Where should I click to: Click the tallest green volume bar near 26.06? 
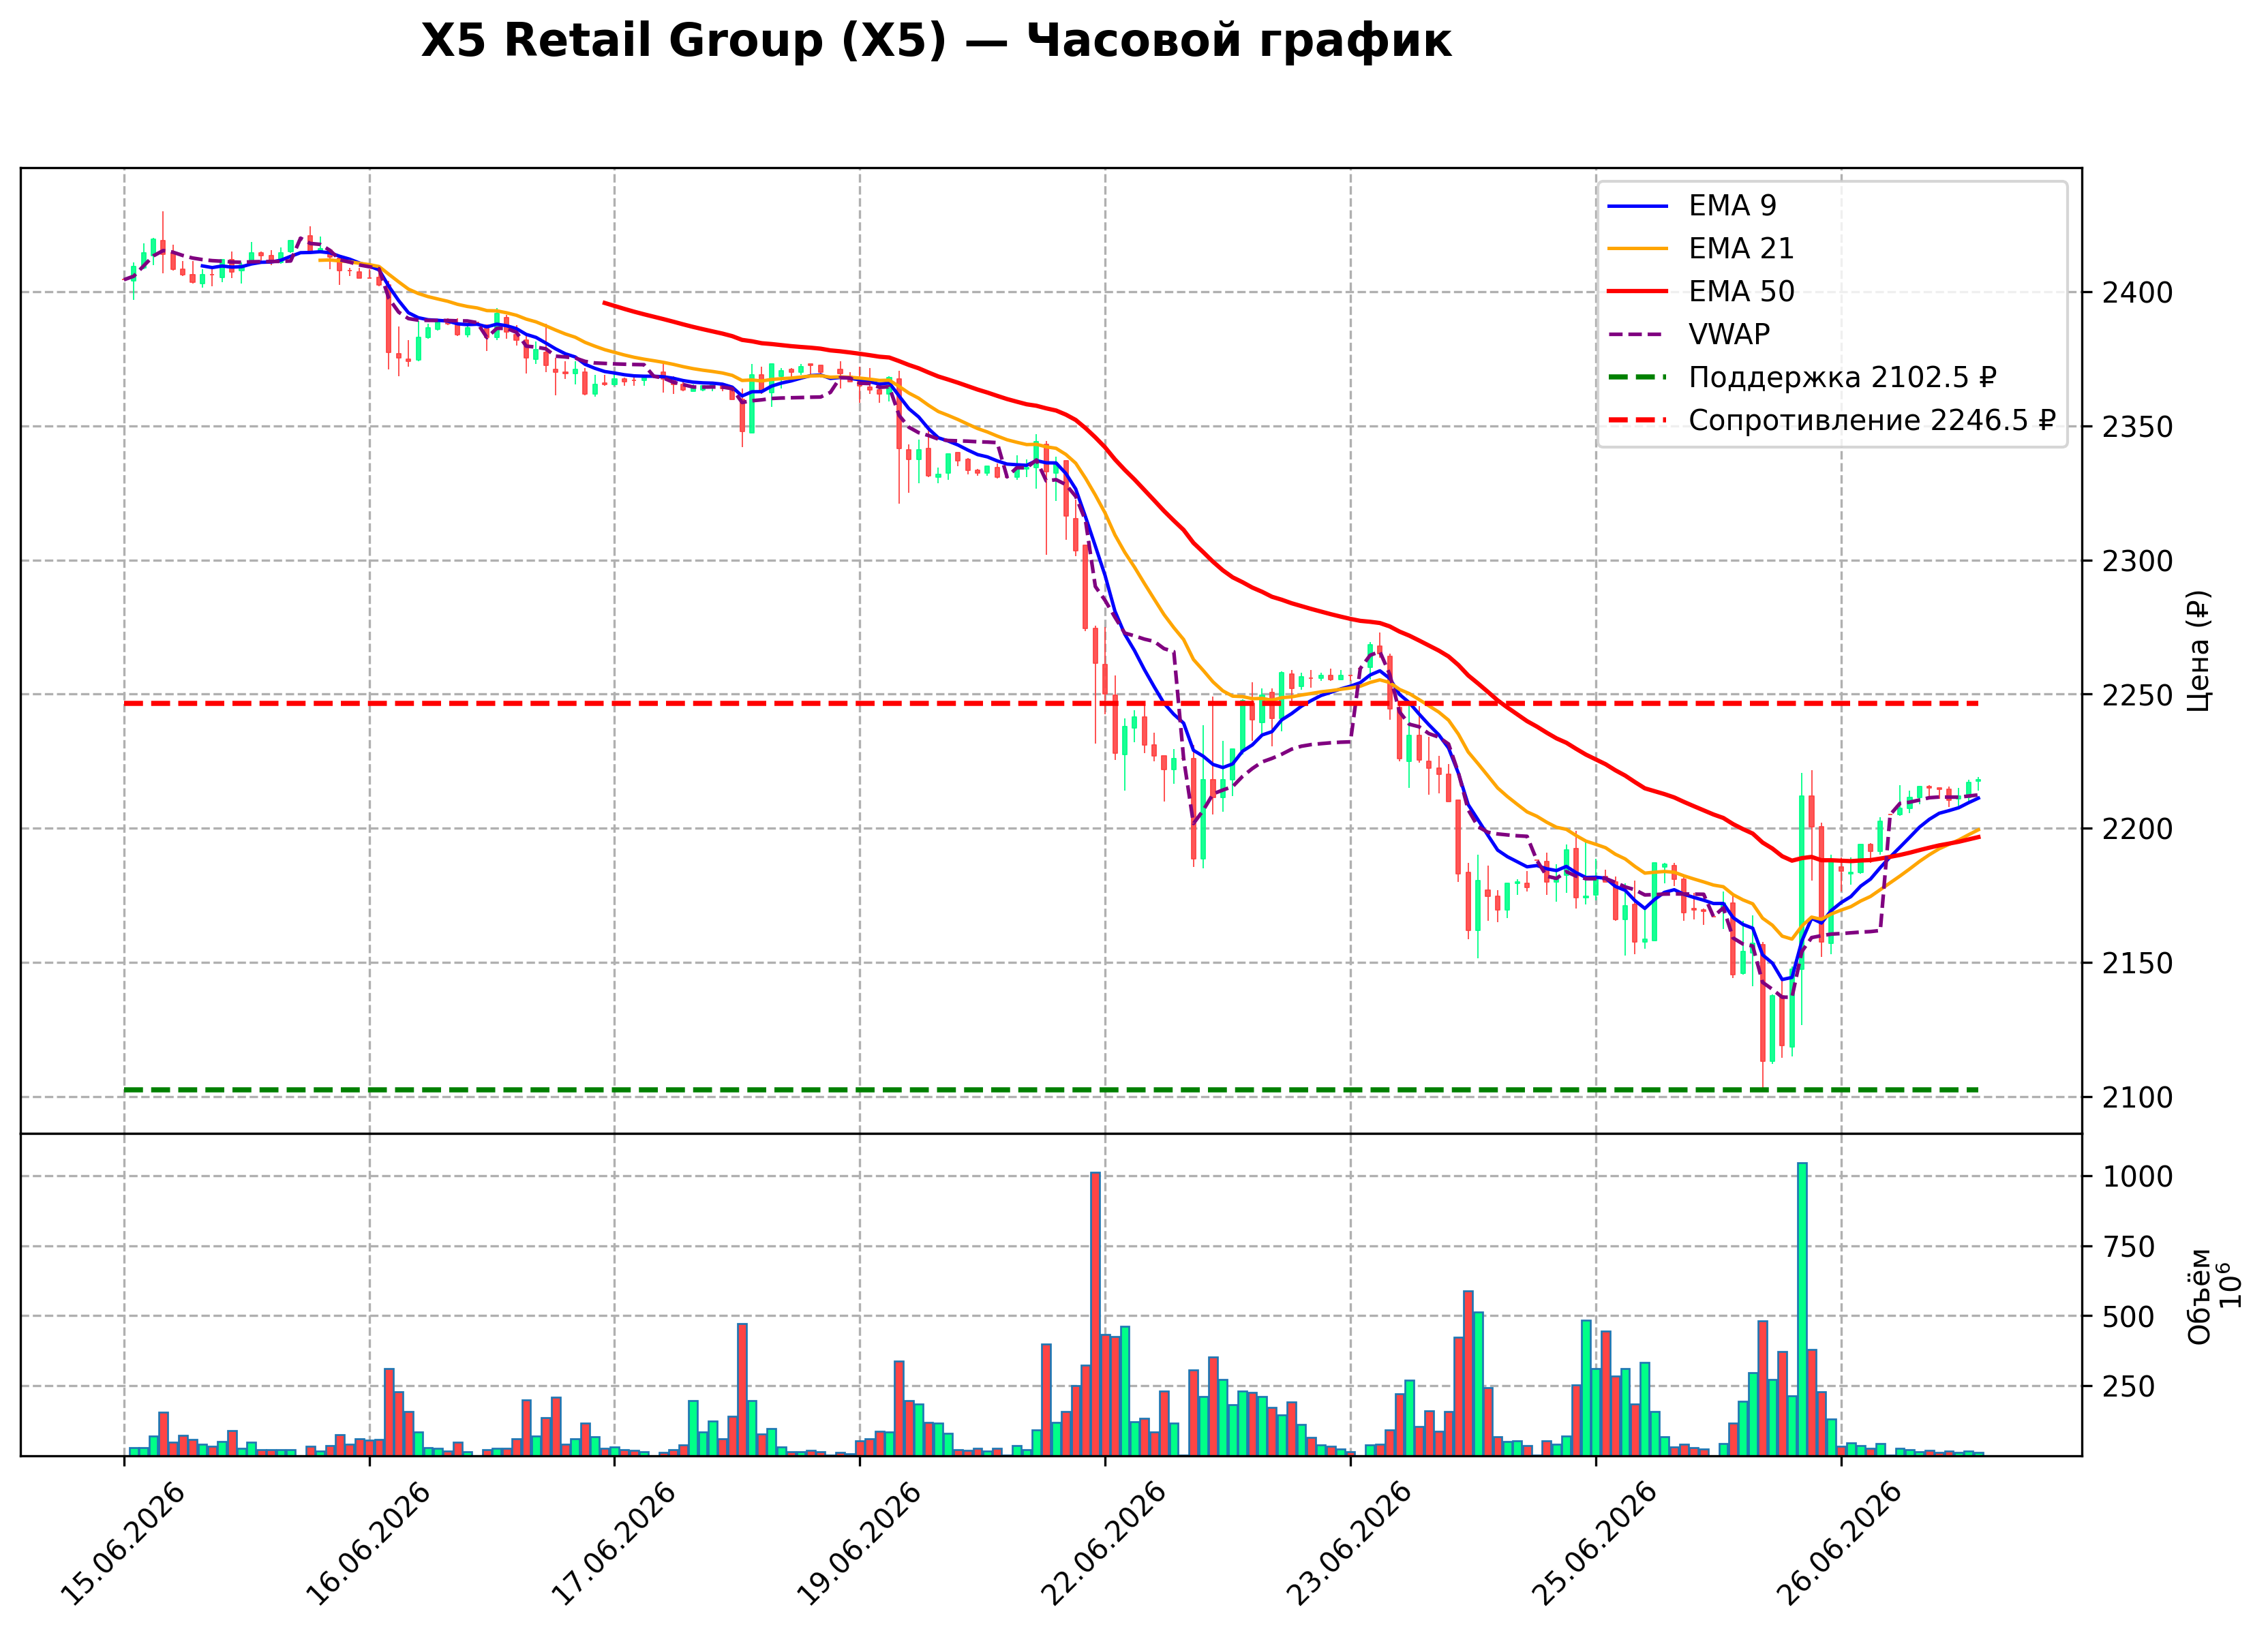coord(1802,1309)
